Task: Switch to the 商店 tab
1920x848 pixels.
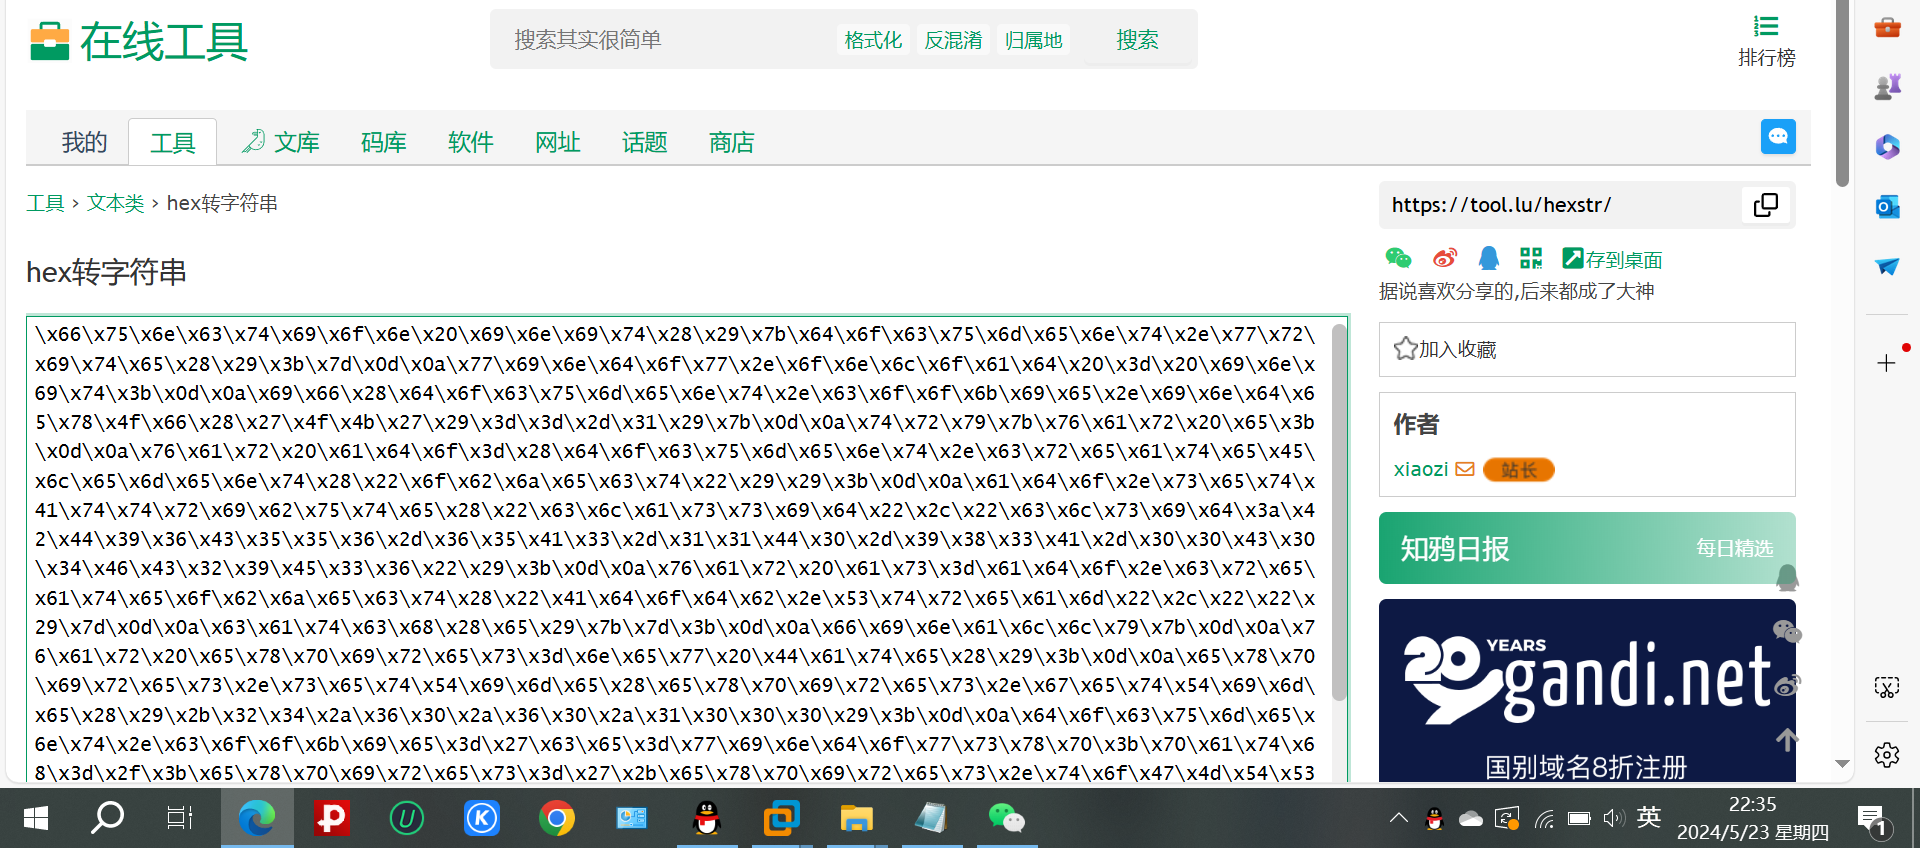Action: tap(732, 142)
